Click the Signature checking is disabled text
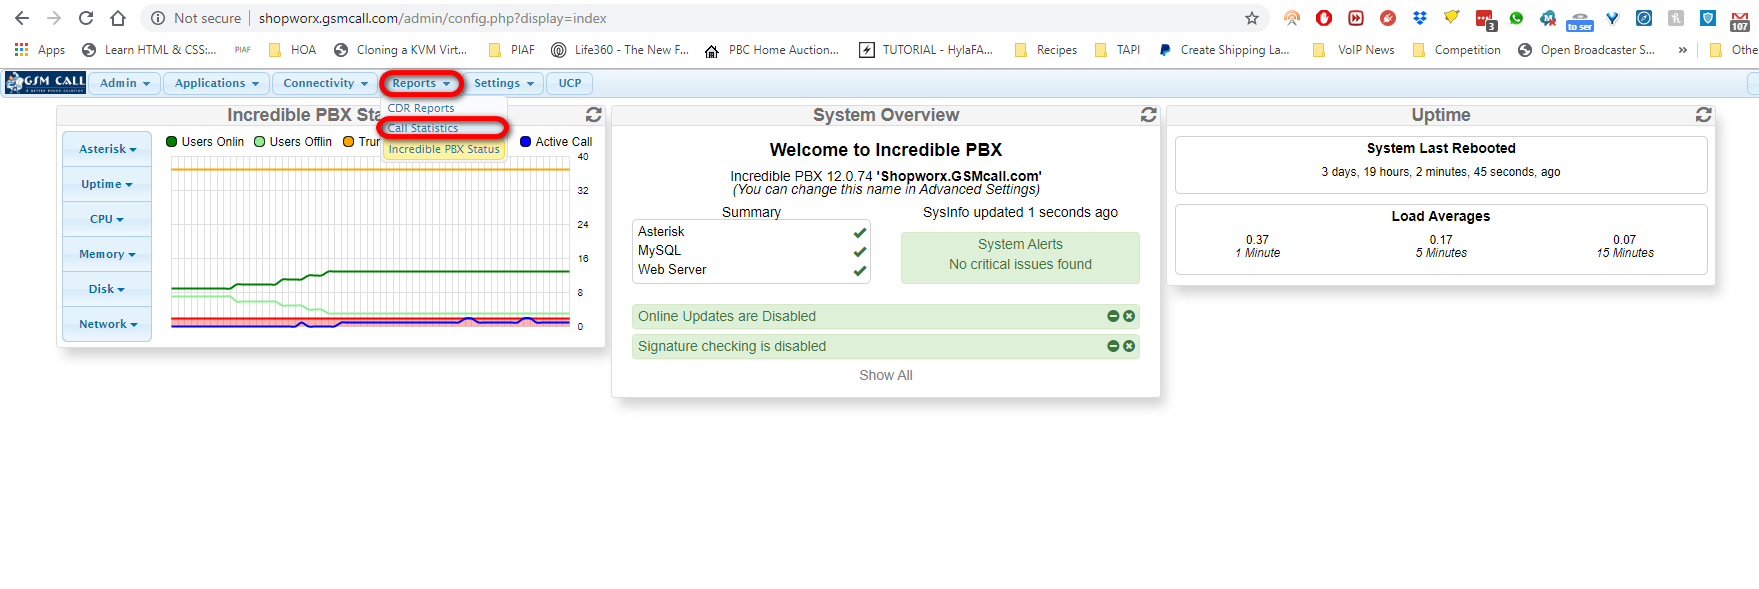The height and width of the screenshot is (589, 1759). (732, 346)
